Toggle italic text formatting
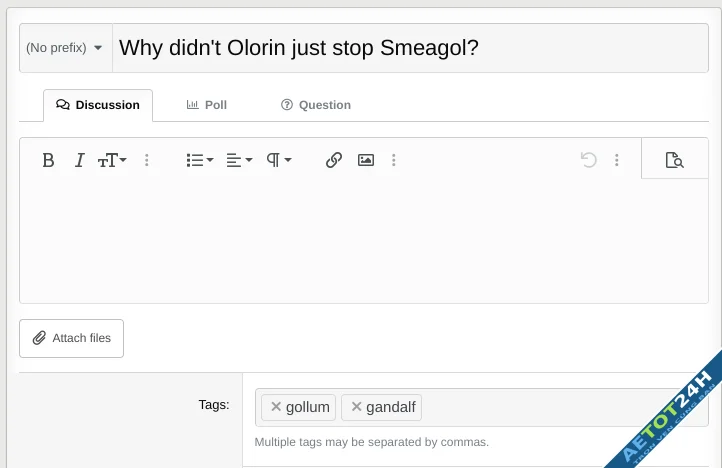Viewport: 722px width, 468px height. click(x=79, y=160)
